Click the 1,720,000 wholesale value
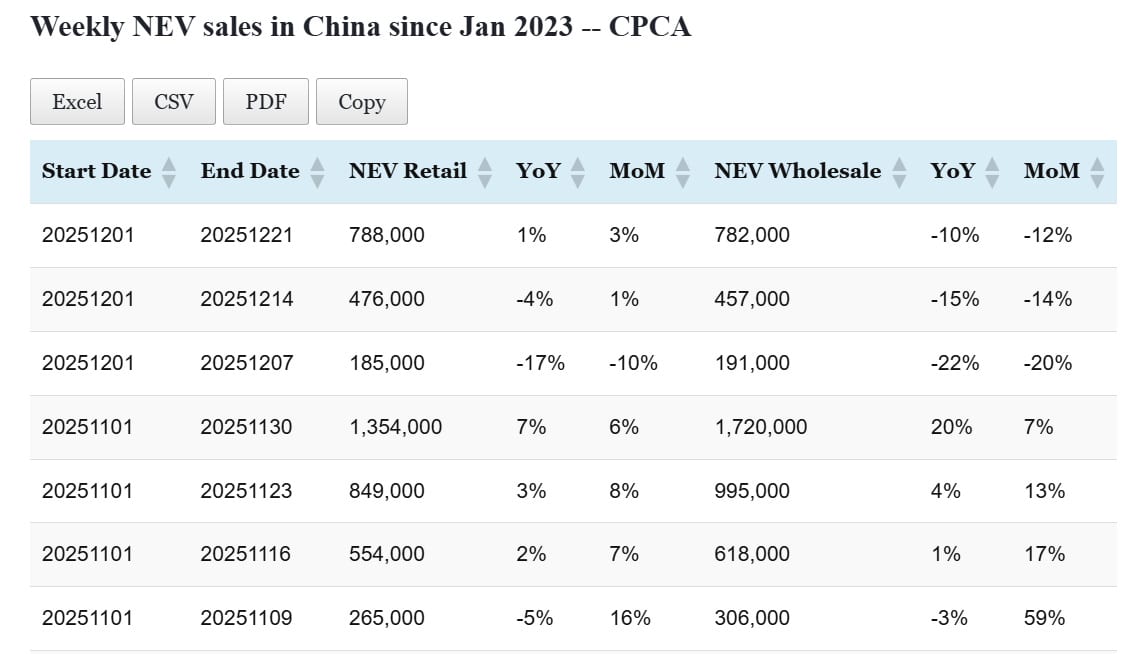This screenshot has width=1131, height=654. point(760,427)
